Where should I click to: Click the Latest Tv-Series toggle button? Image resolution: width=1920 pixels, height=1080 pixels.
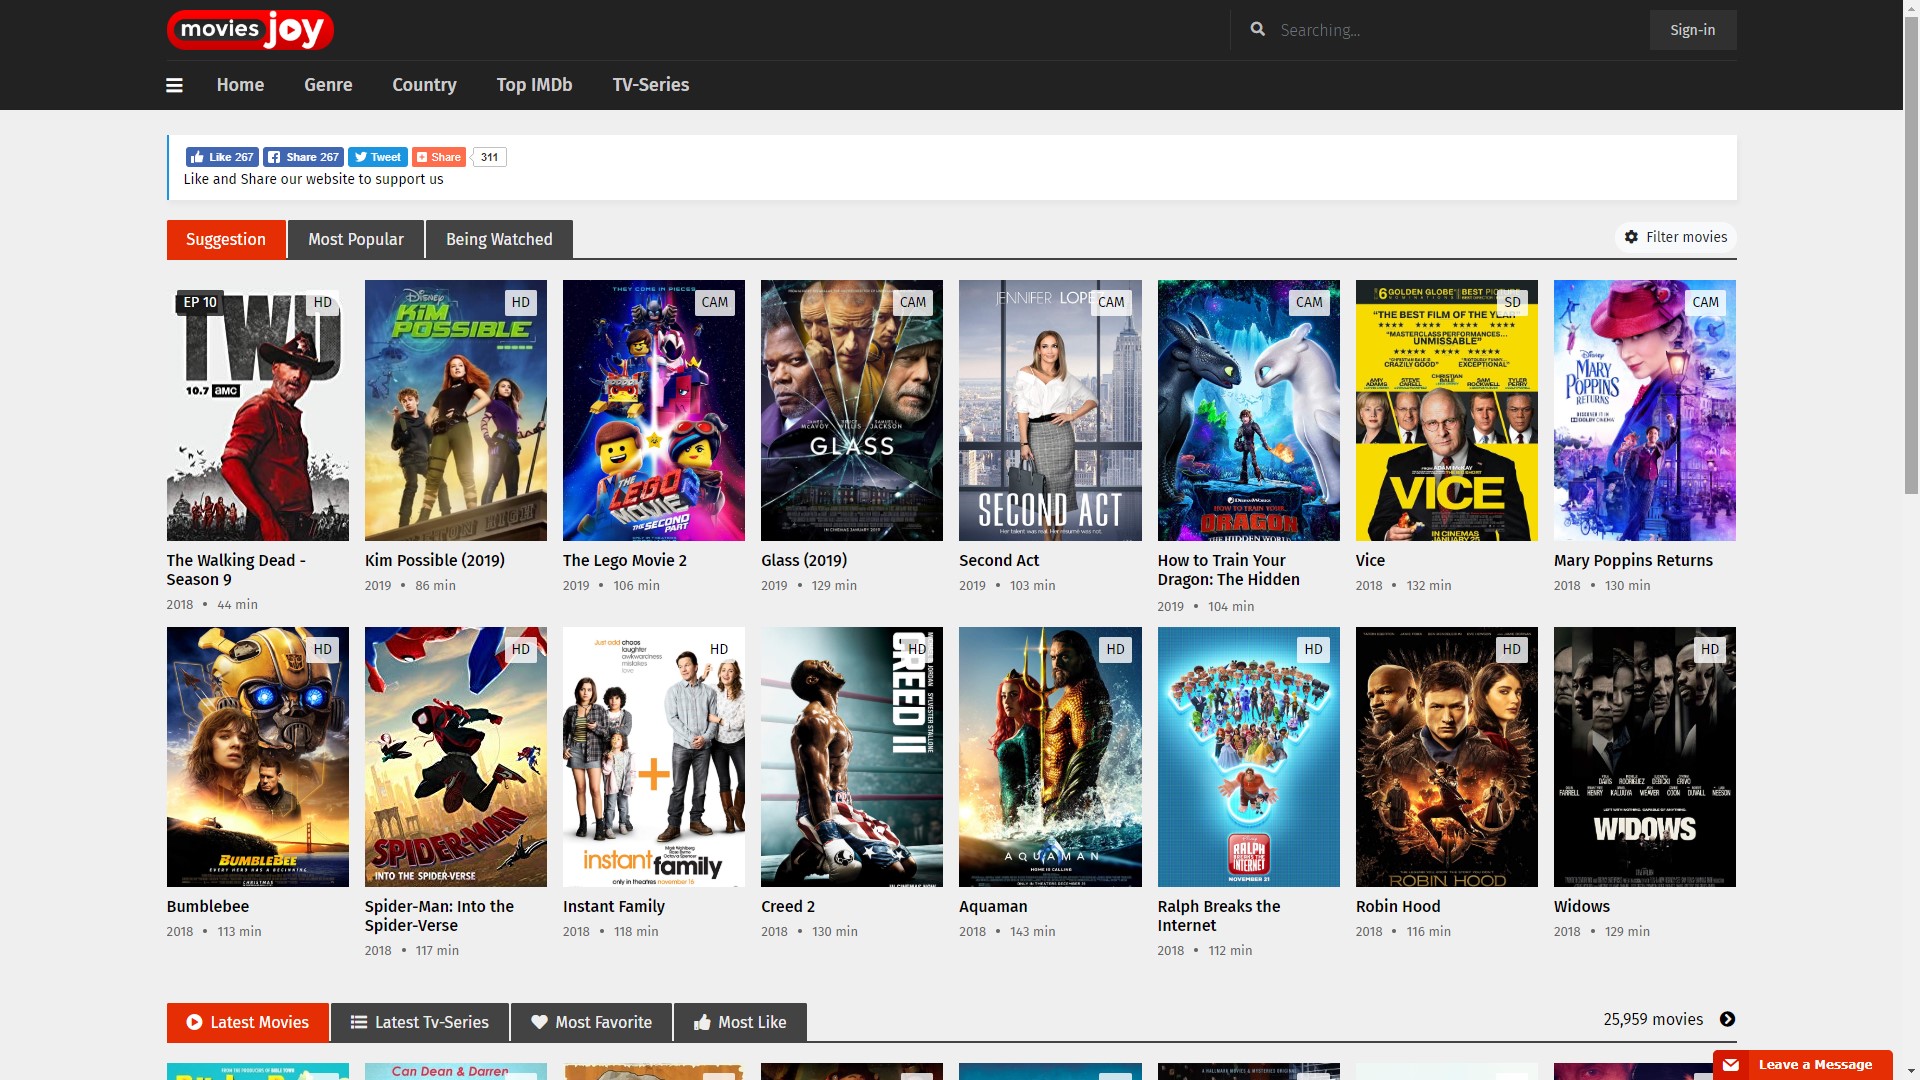[x=419, y=1022]
